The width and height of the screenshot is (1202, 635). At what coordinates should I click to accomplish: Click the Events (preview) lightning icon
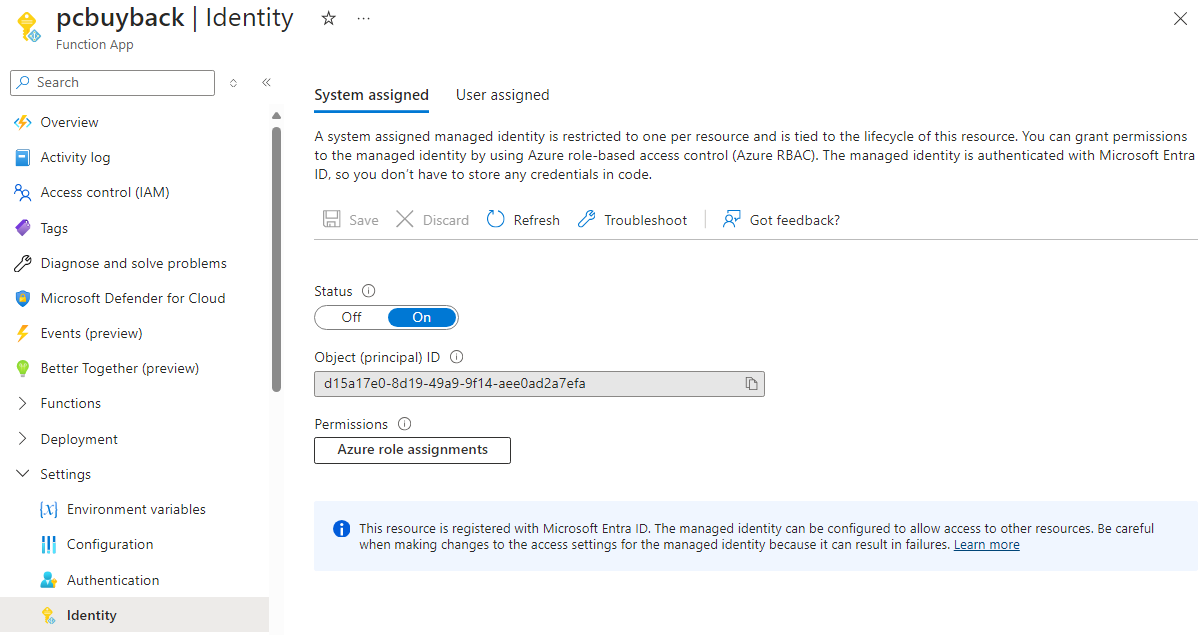click(x=22, y=333)
